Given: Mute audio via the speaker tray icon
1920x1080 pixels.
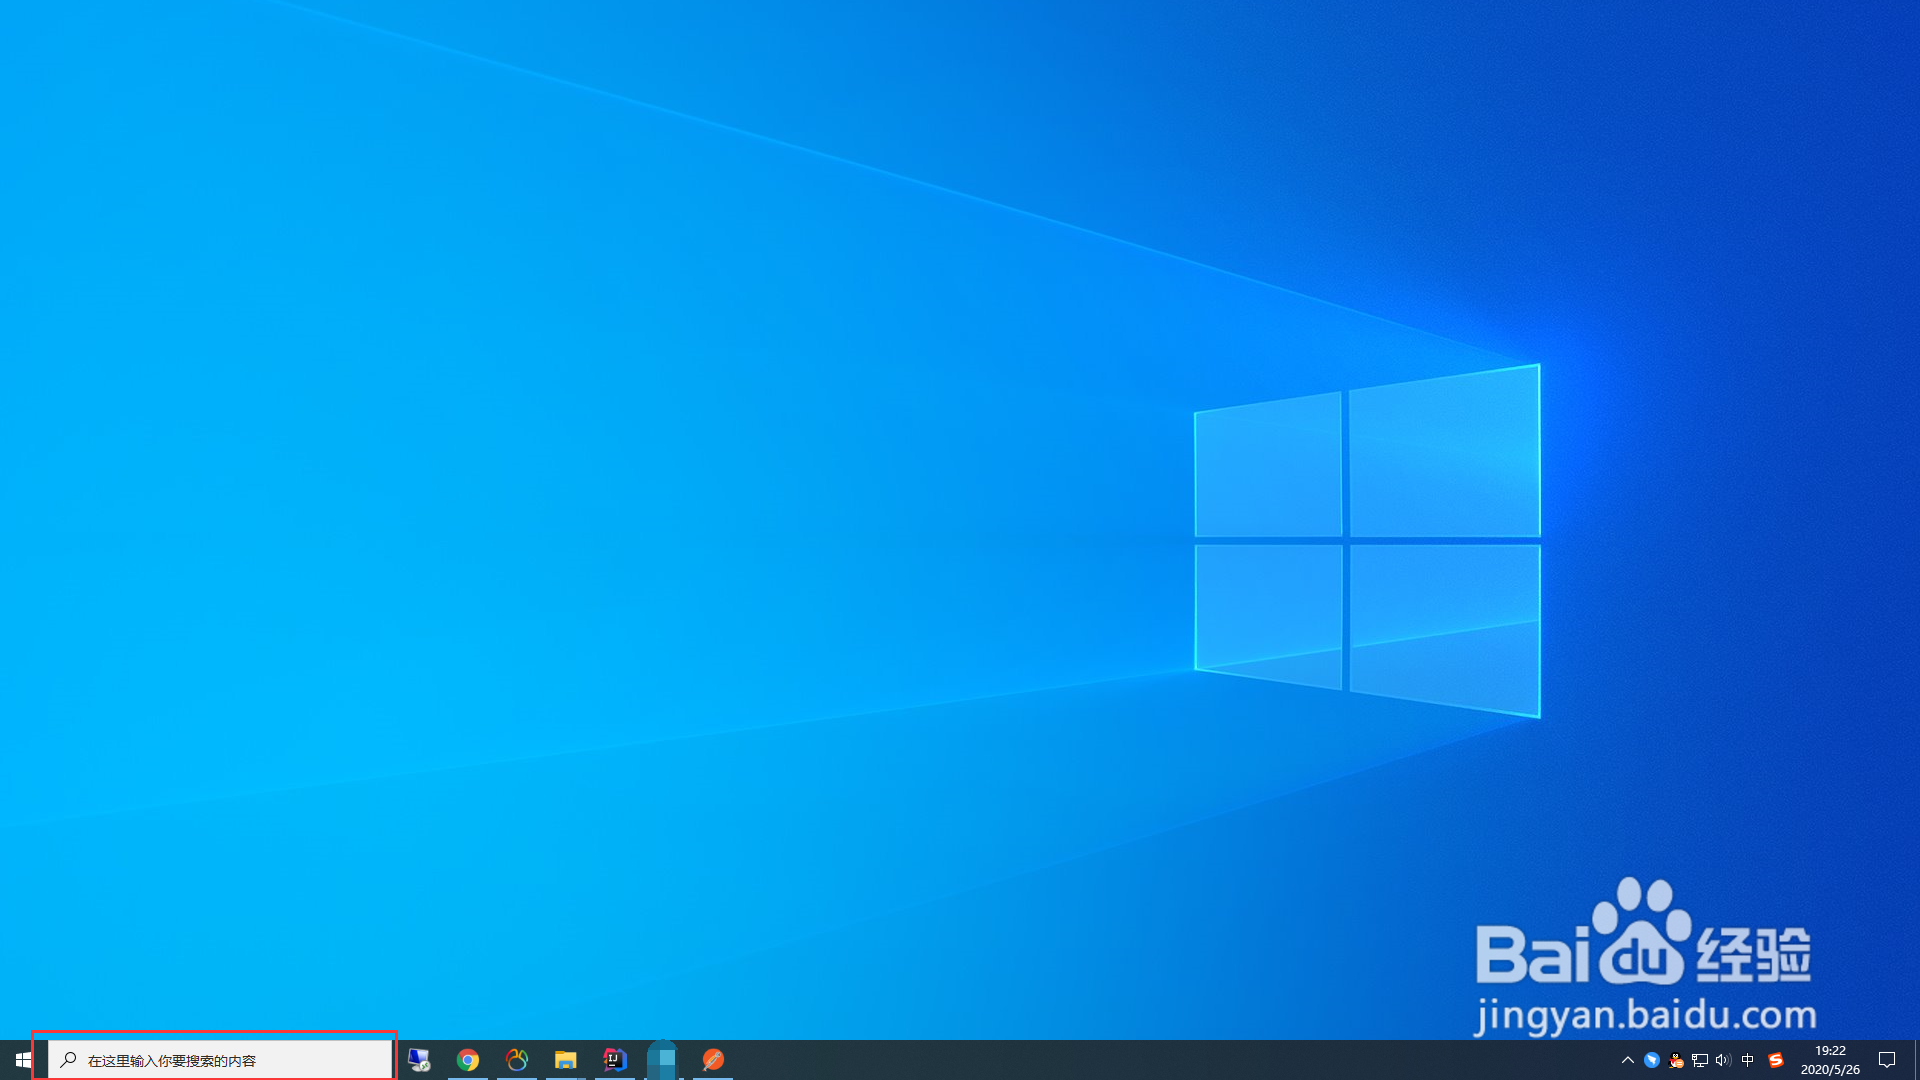Looking at the screenshot, I should point(1723,1060).
